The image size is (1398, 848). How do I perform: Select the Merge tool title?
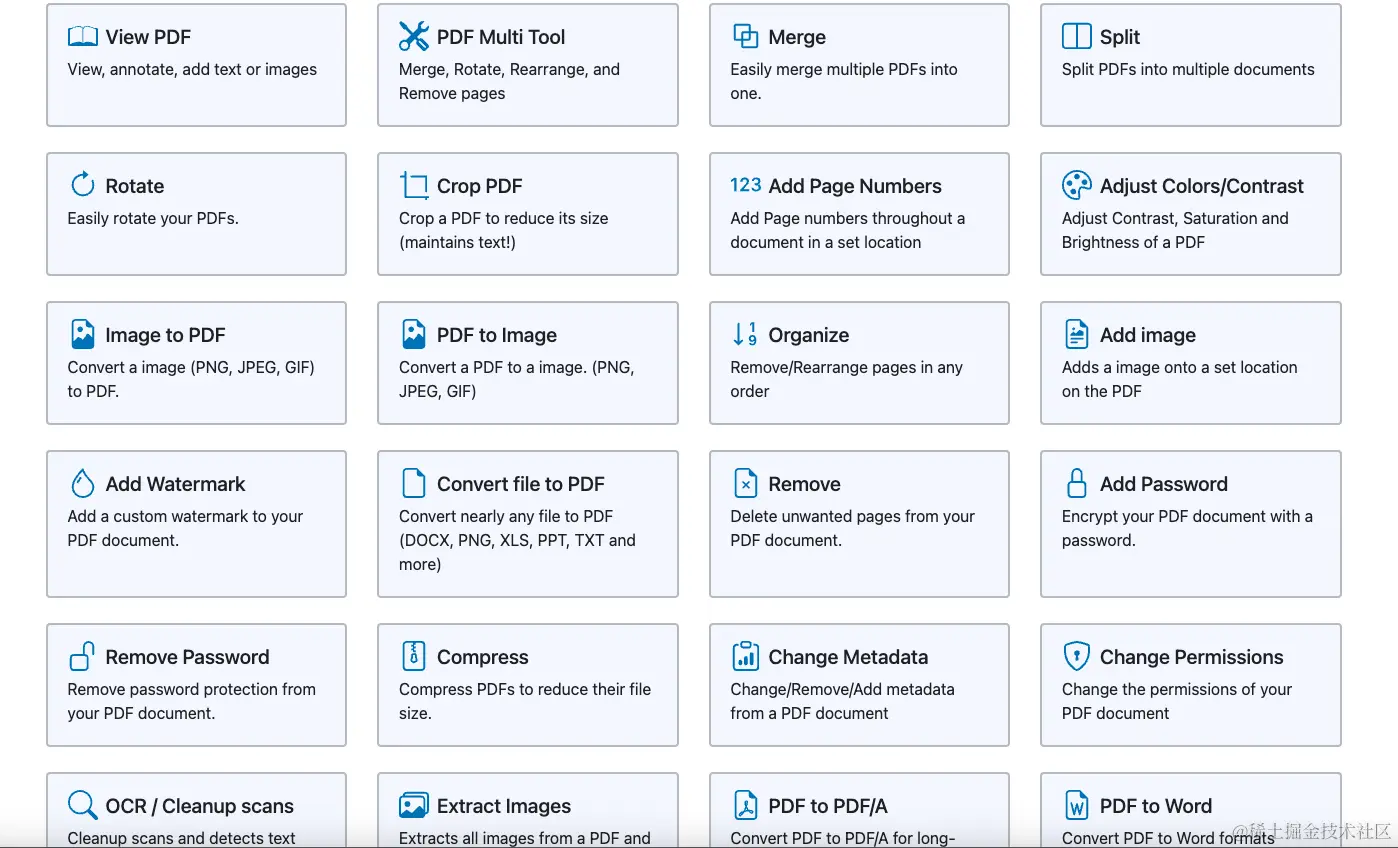[797, 38]
